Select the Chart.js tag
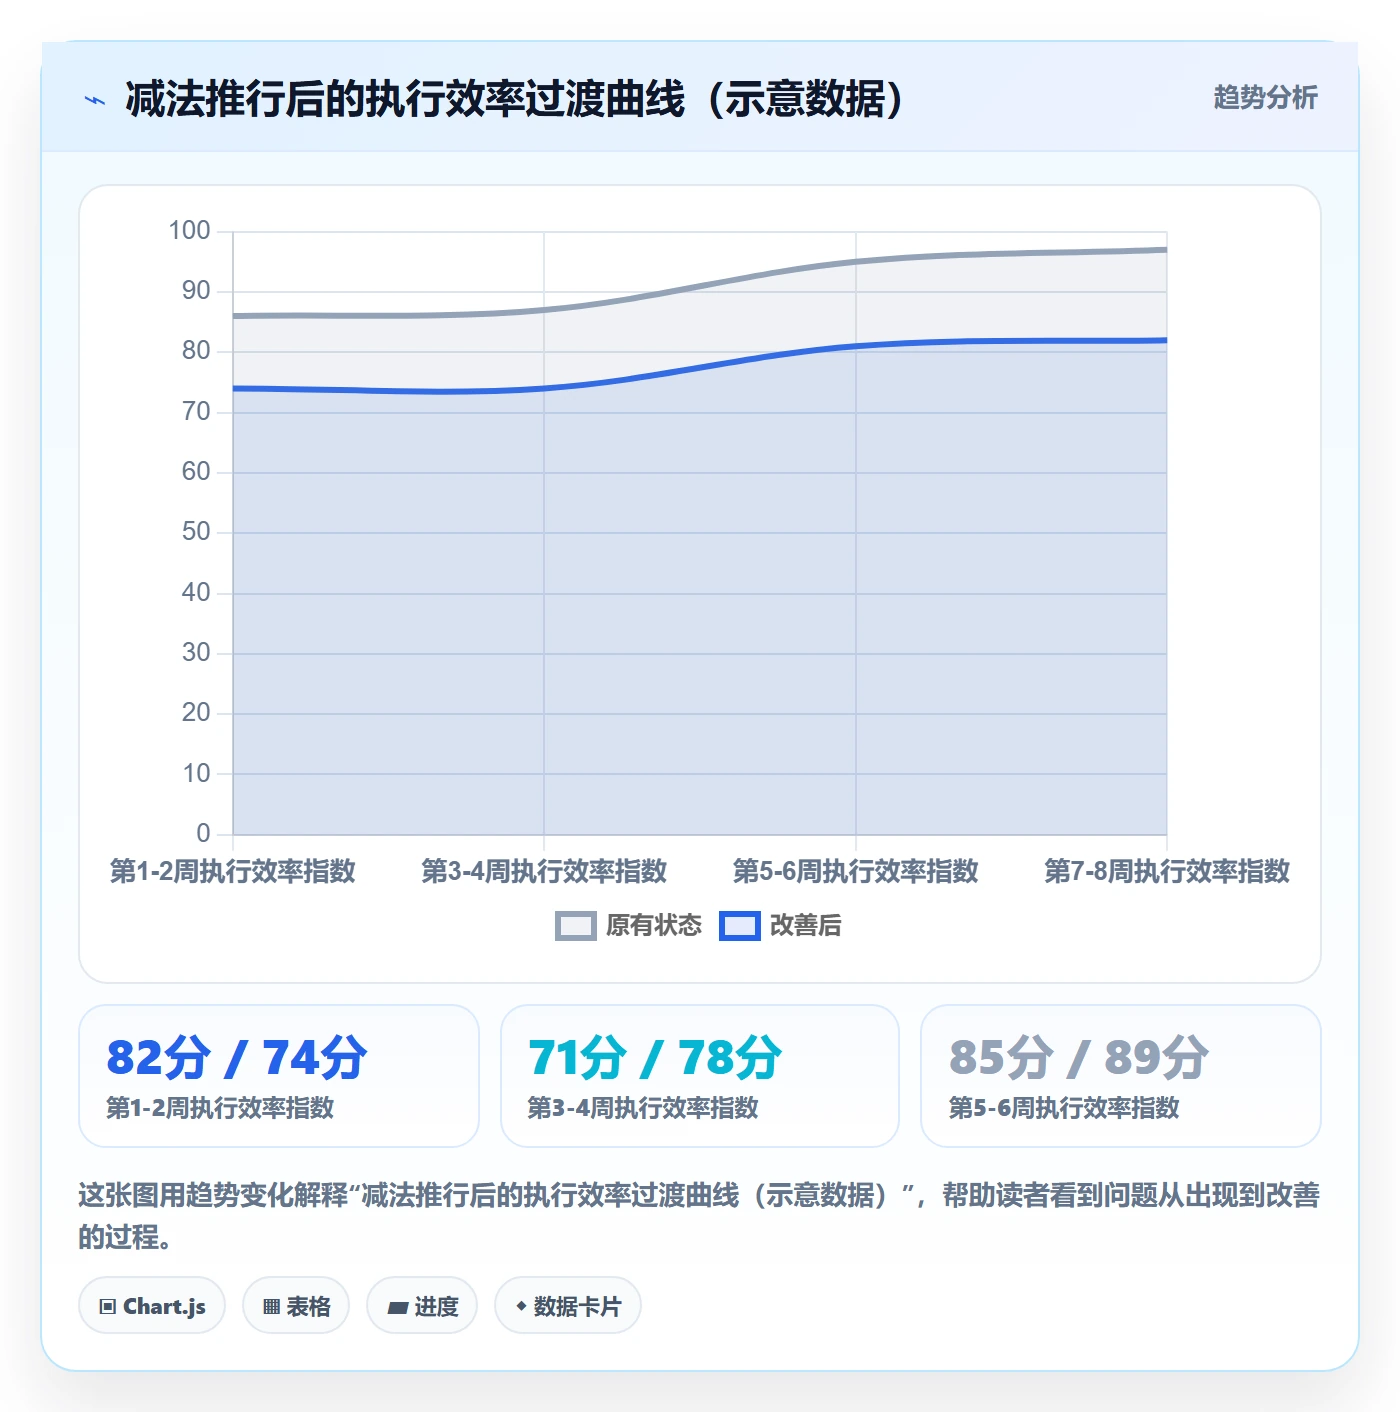 pyautogui.click(x=152, y=1306)
